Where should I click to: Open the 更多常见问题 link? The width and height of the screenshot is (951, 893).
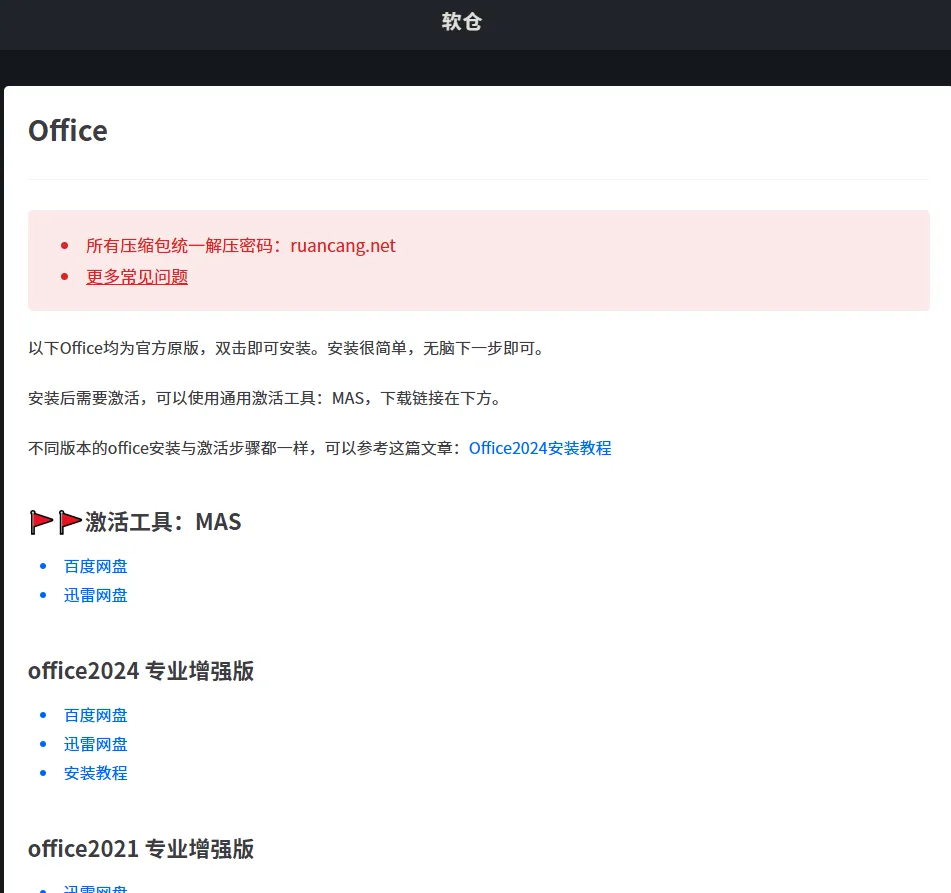click(137, 277)
